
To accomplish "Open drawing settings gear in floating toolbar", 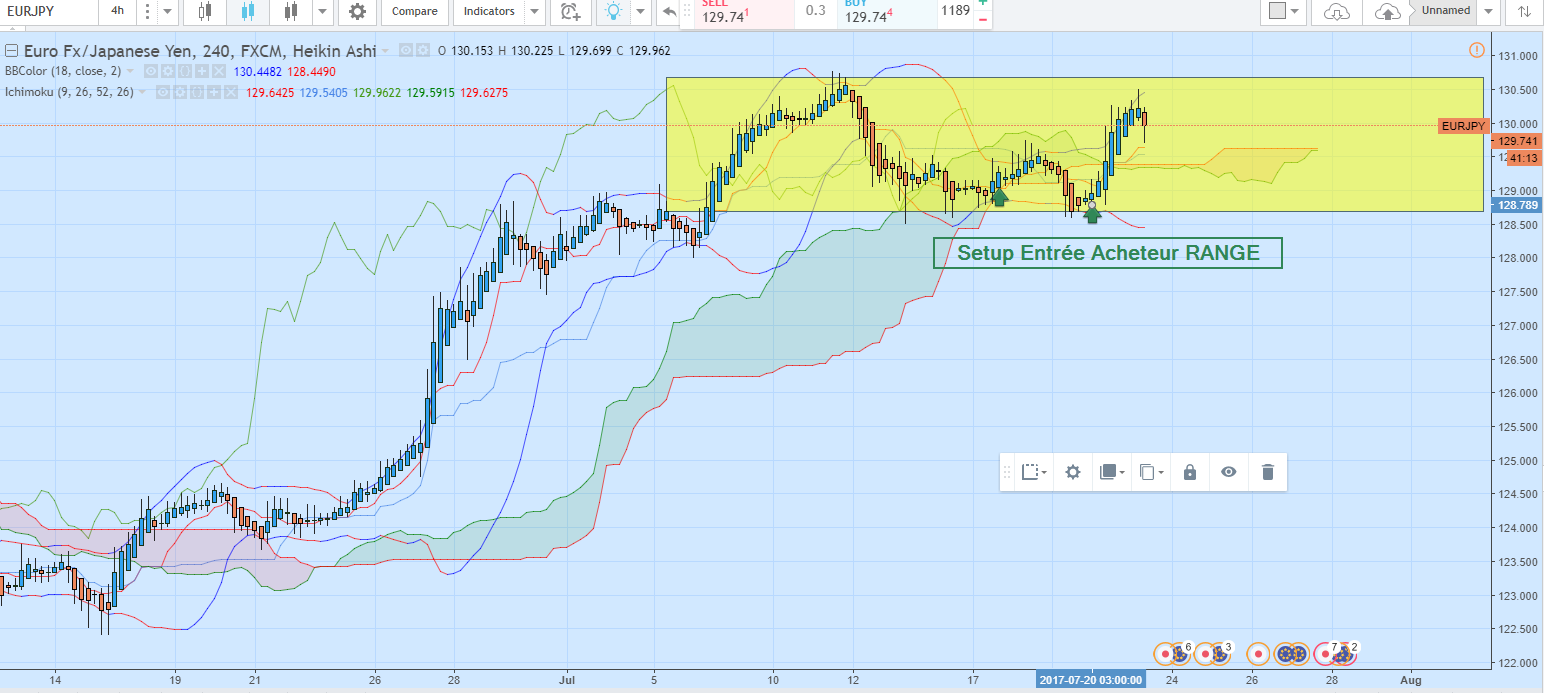I will point(1073,472).
